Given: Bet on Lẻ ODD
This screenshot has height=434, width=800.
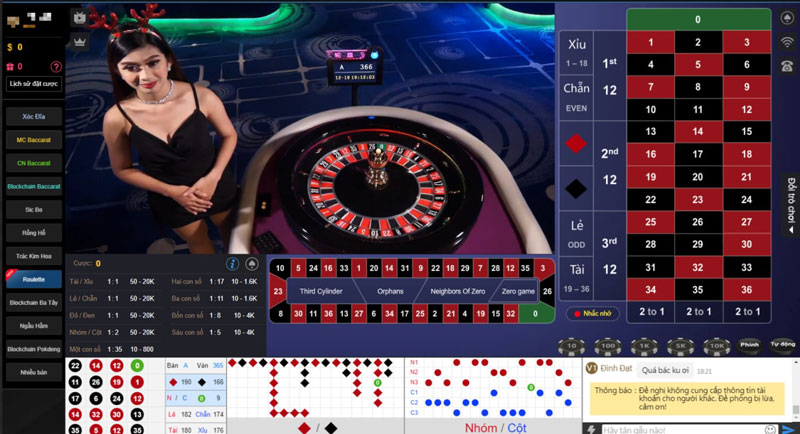Looking at the screenshot, I should tap(577, 234).
